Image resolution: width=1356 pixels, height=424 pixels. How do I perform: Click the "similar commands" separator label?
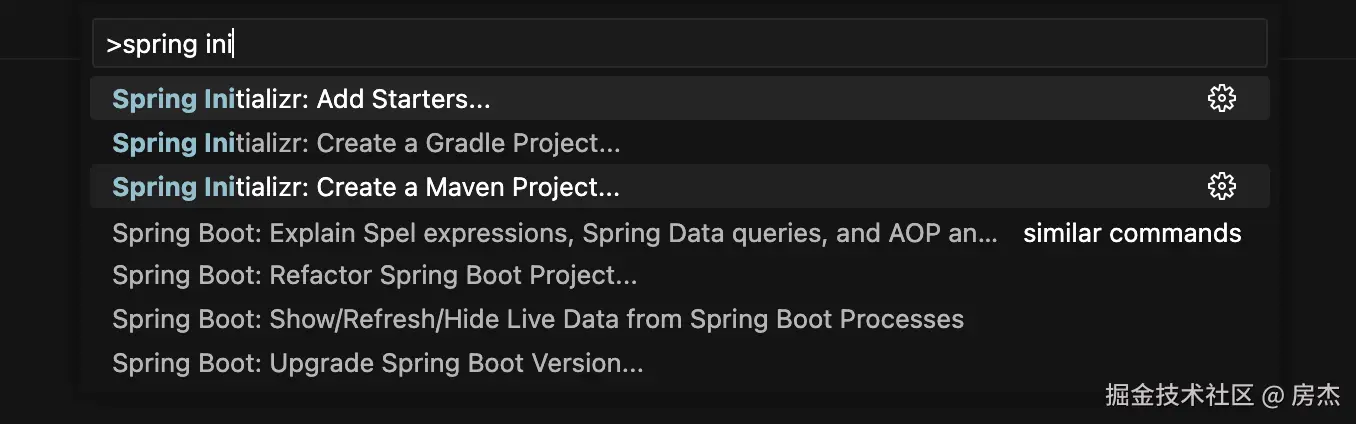[x=1132, y=233]
